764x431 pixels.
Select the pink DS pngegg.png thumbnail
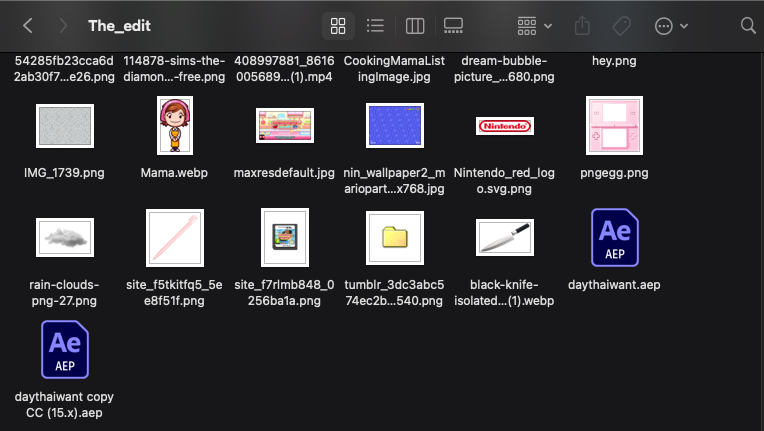[614, 125]
